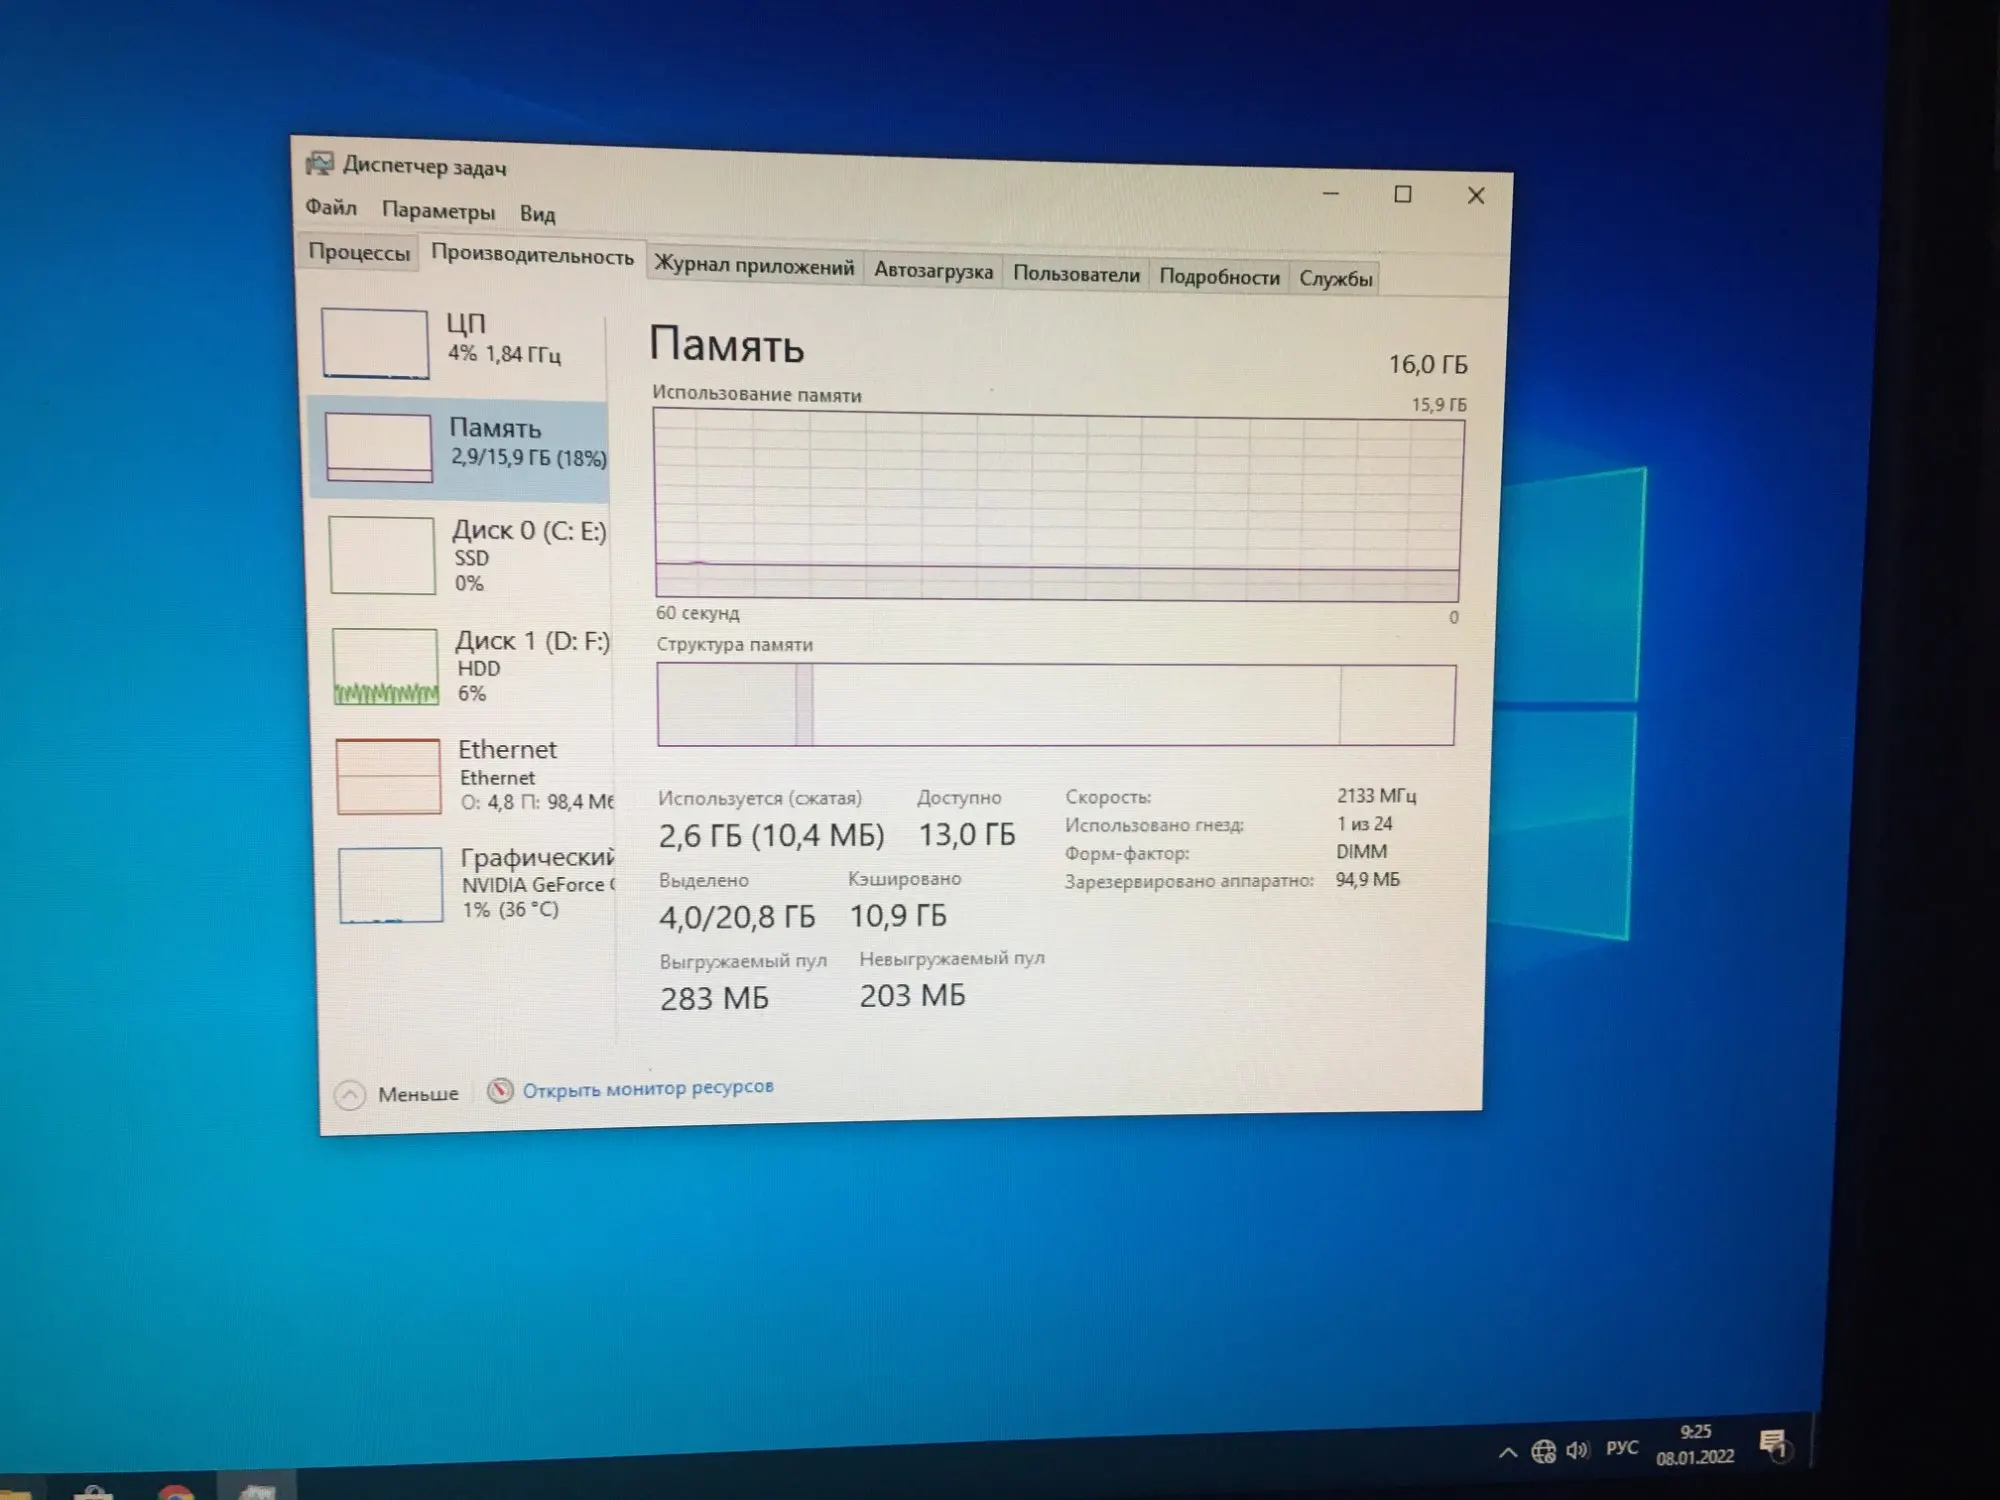Select the NVIDIA GeForce GPU graph thumbnail

[390, 885]
